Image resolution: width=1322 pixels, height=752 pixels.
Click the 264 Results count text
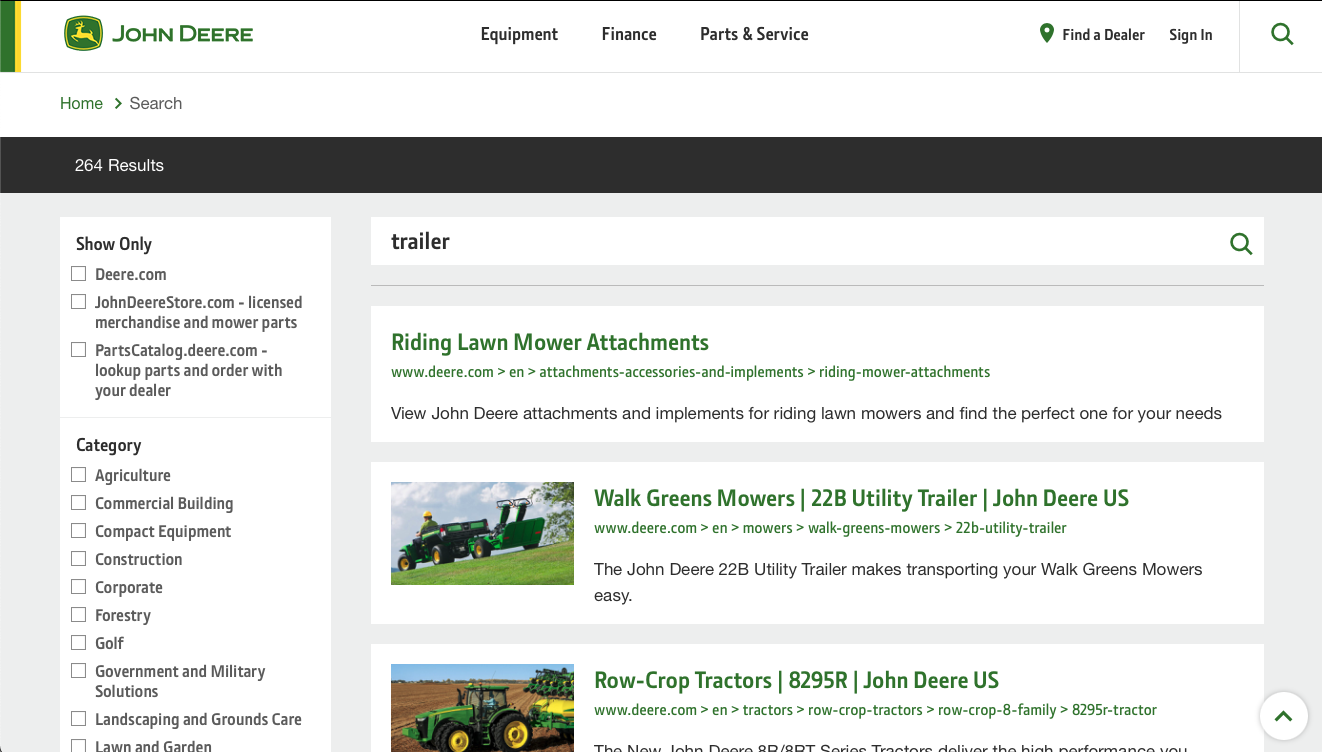pyautogui.click(x=119, y=166)
